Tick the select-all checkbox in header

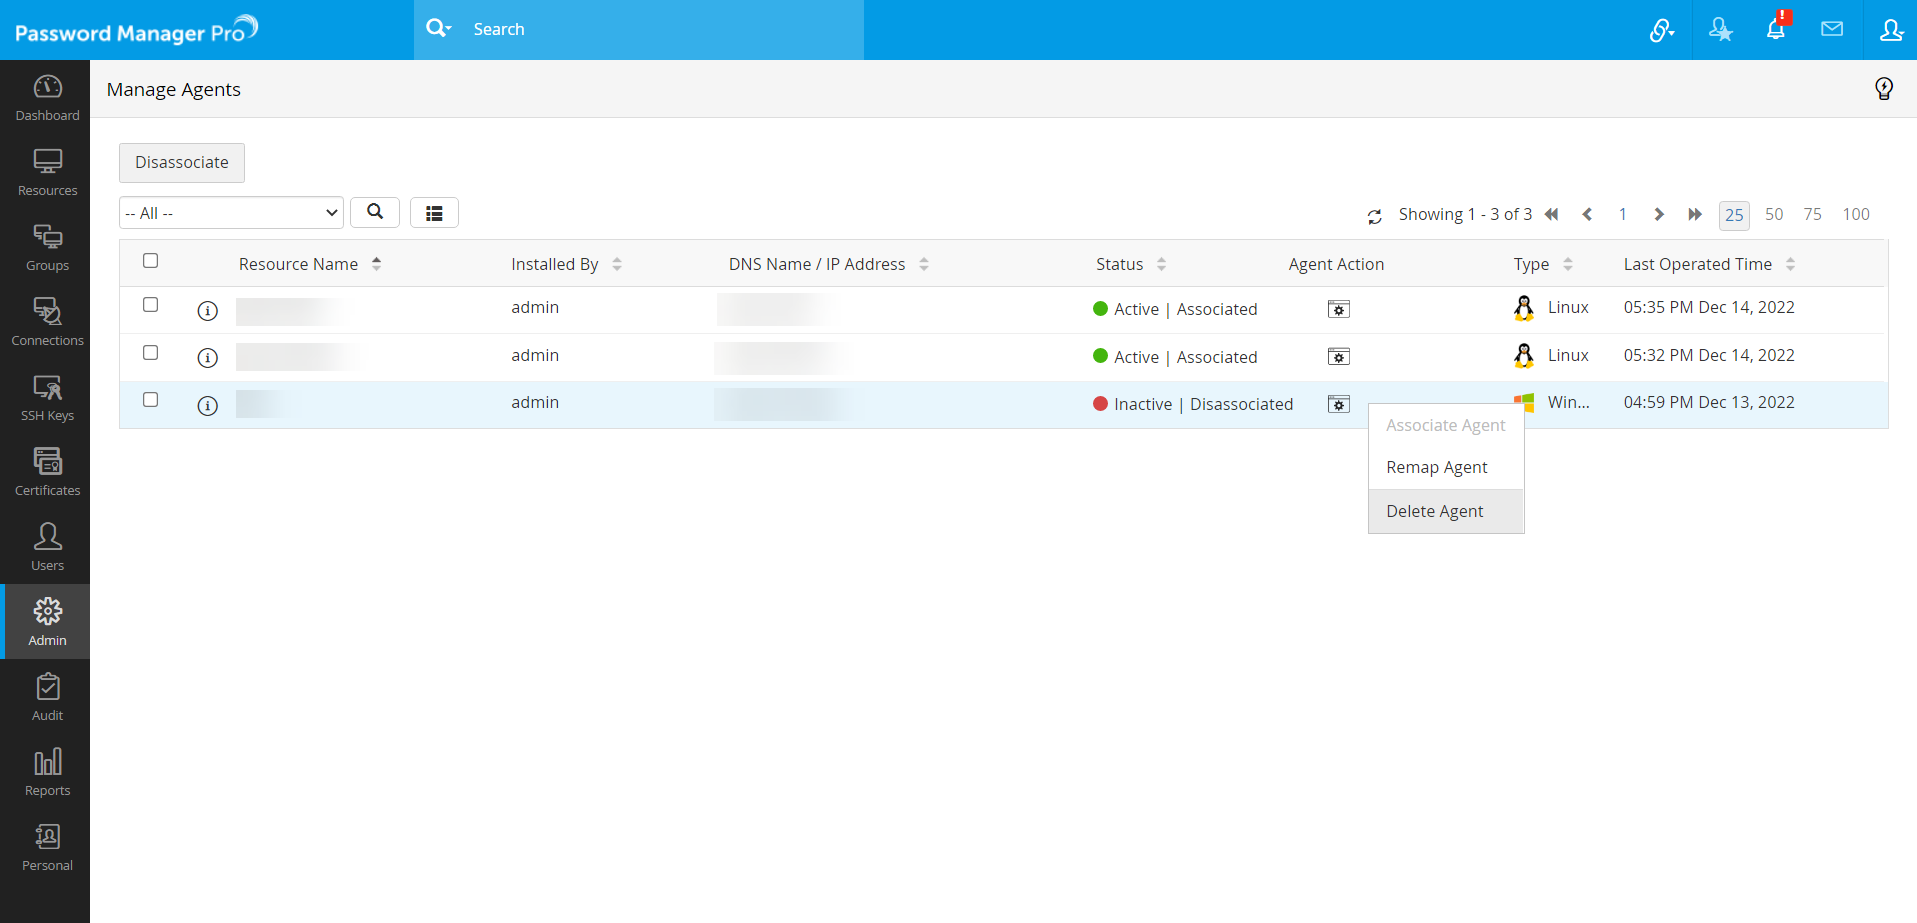coord(151,261)
